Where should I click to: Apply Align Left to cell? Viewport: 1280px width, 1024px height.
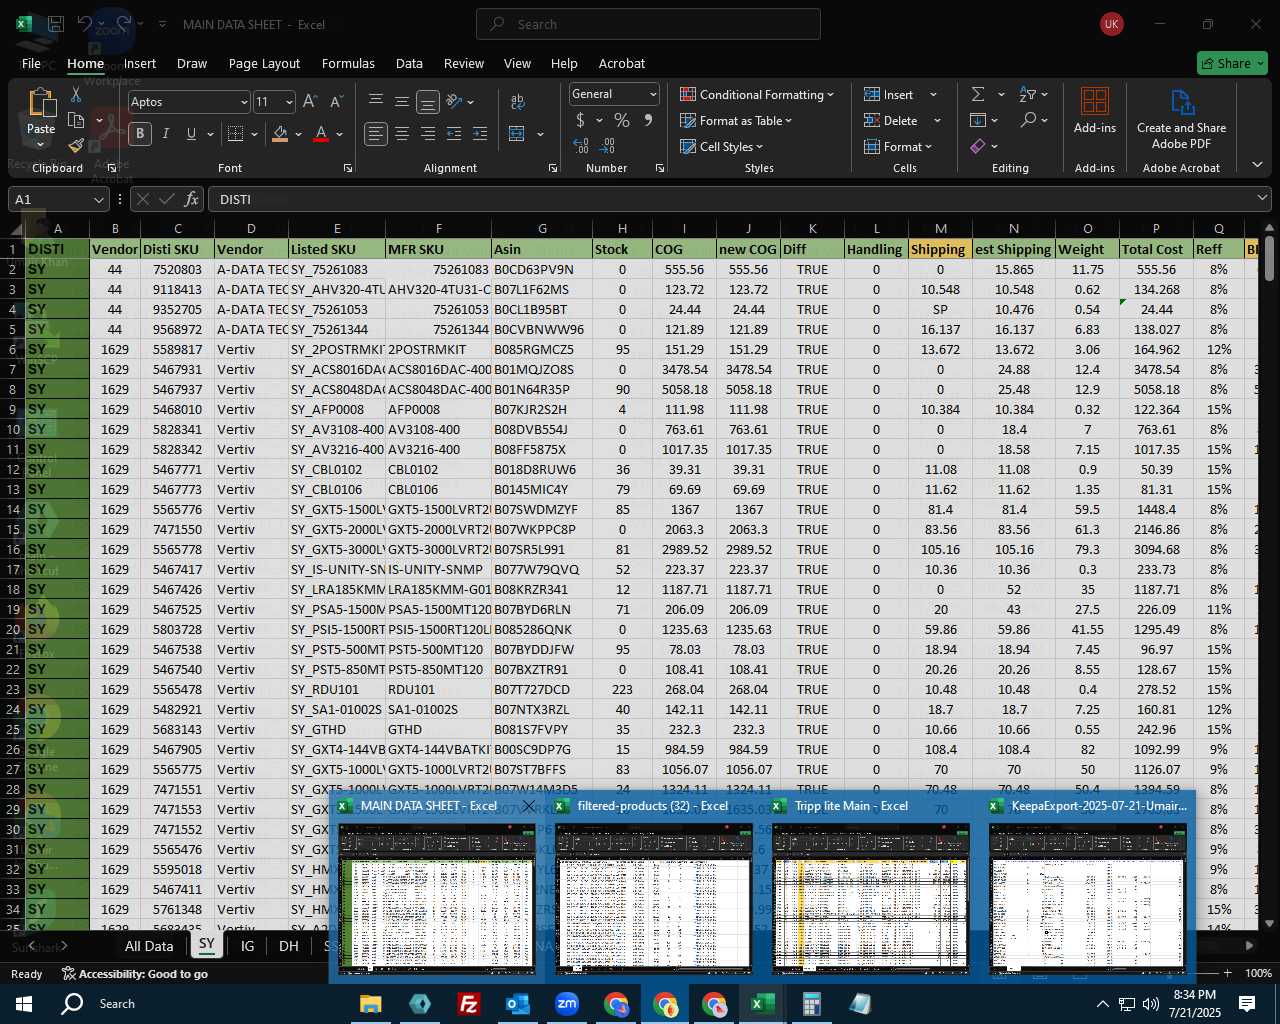(376, 133)
